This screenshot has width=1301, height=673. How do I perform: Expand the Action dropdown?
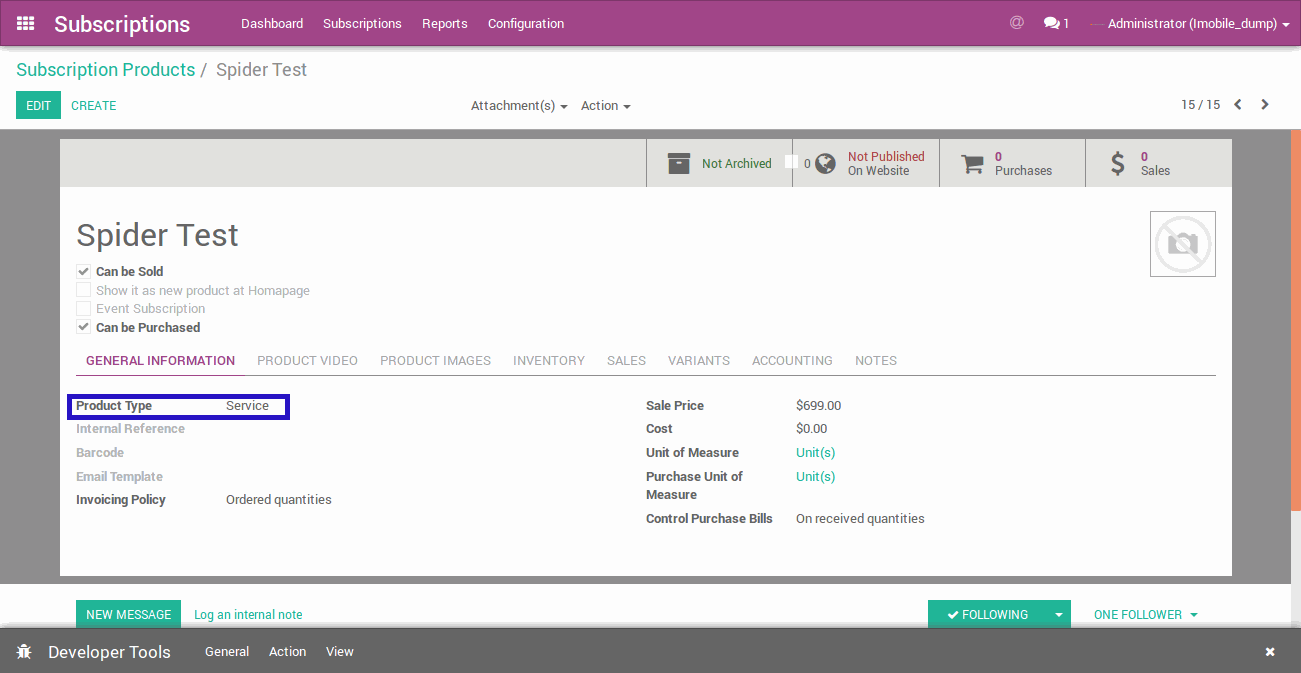(605, 106)
